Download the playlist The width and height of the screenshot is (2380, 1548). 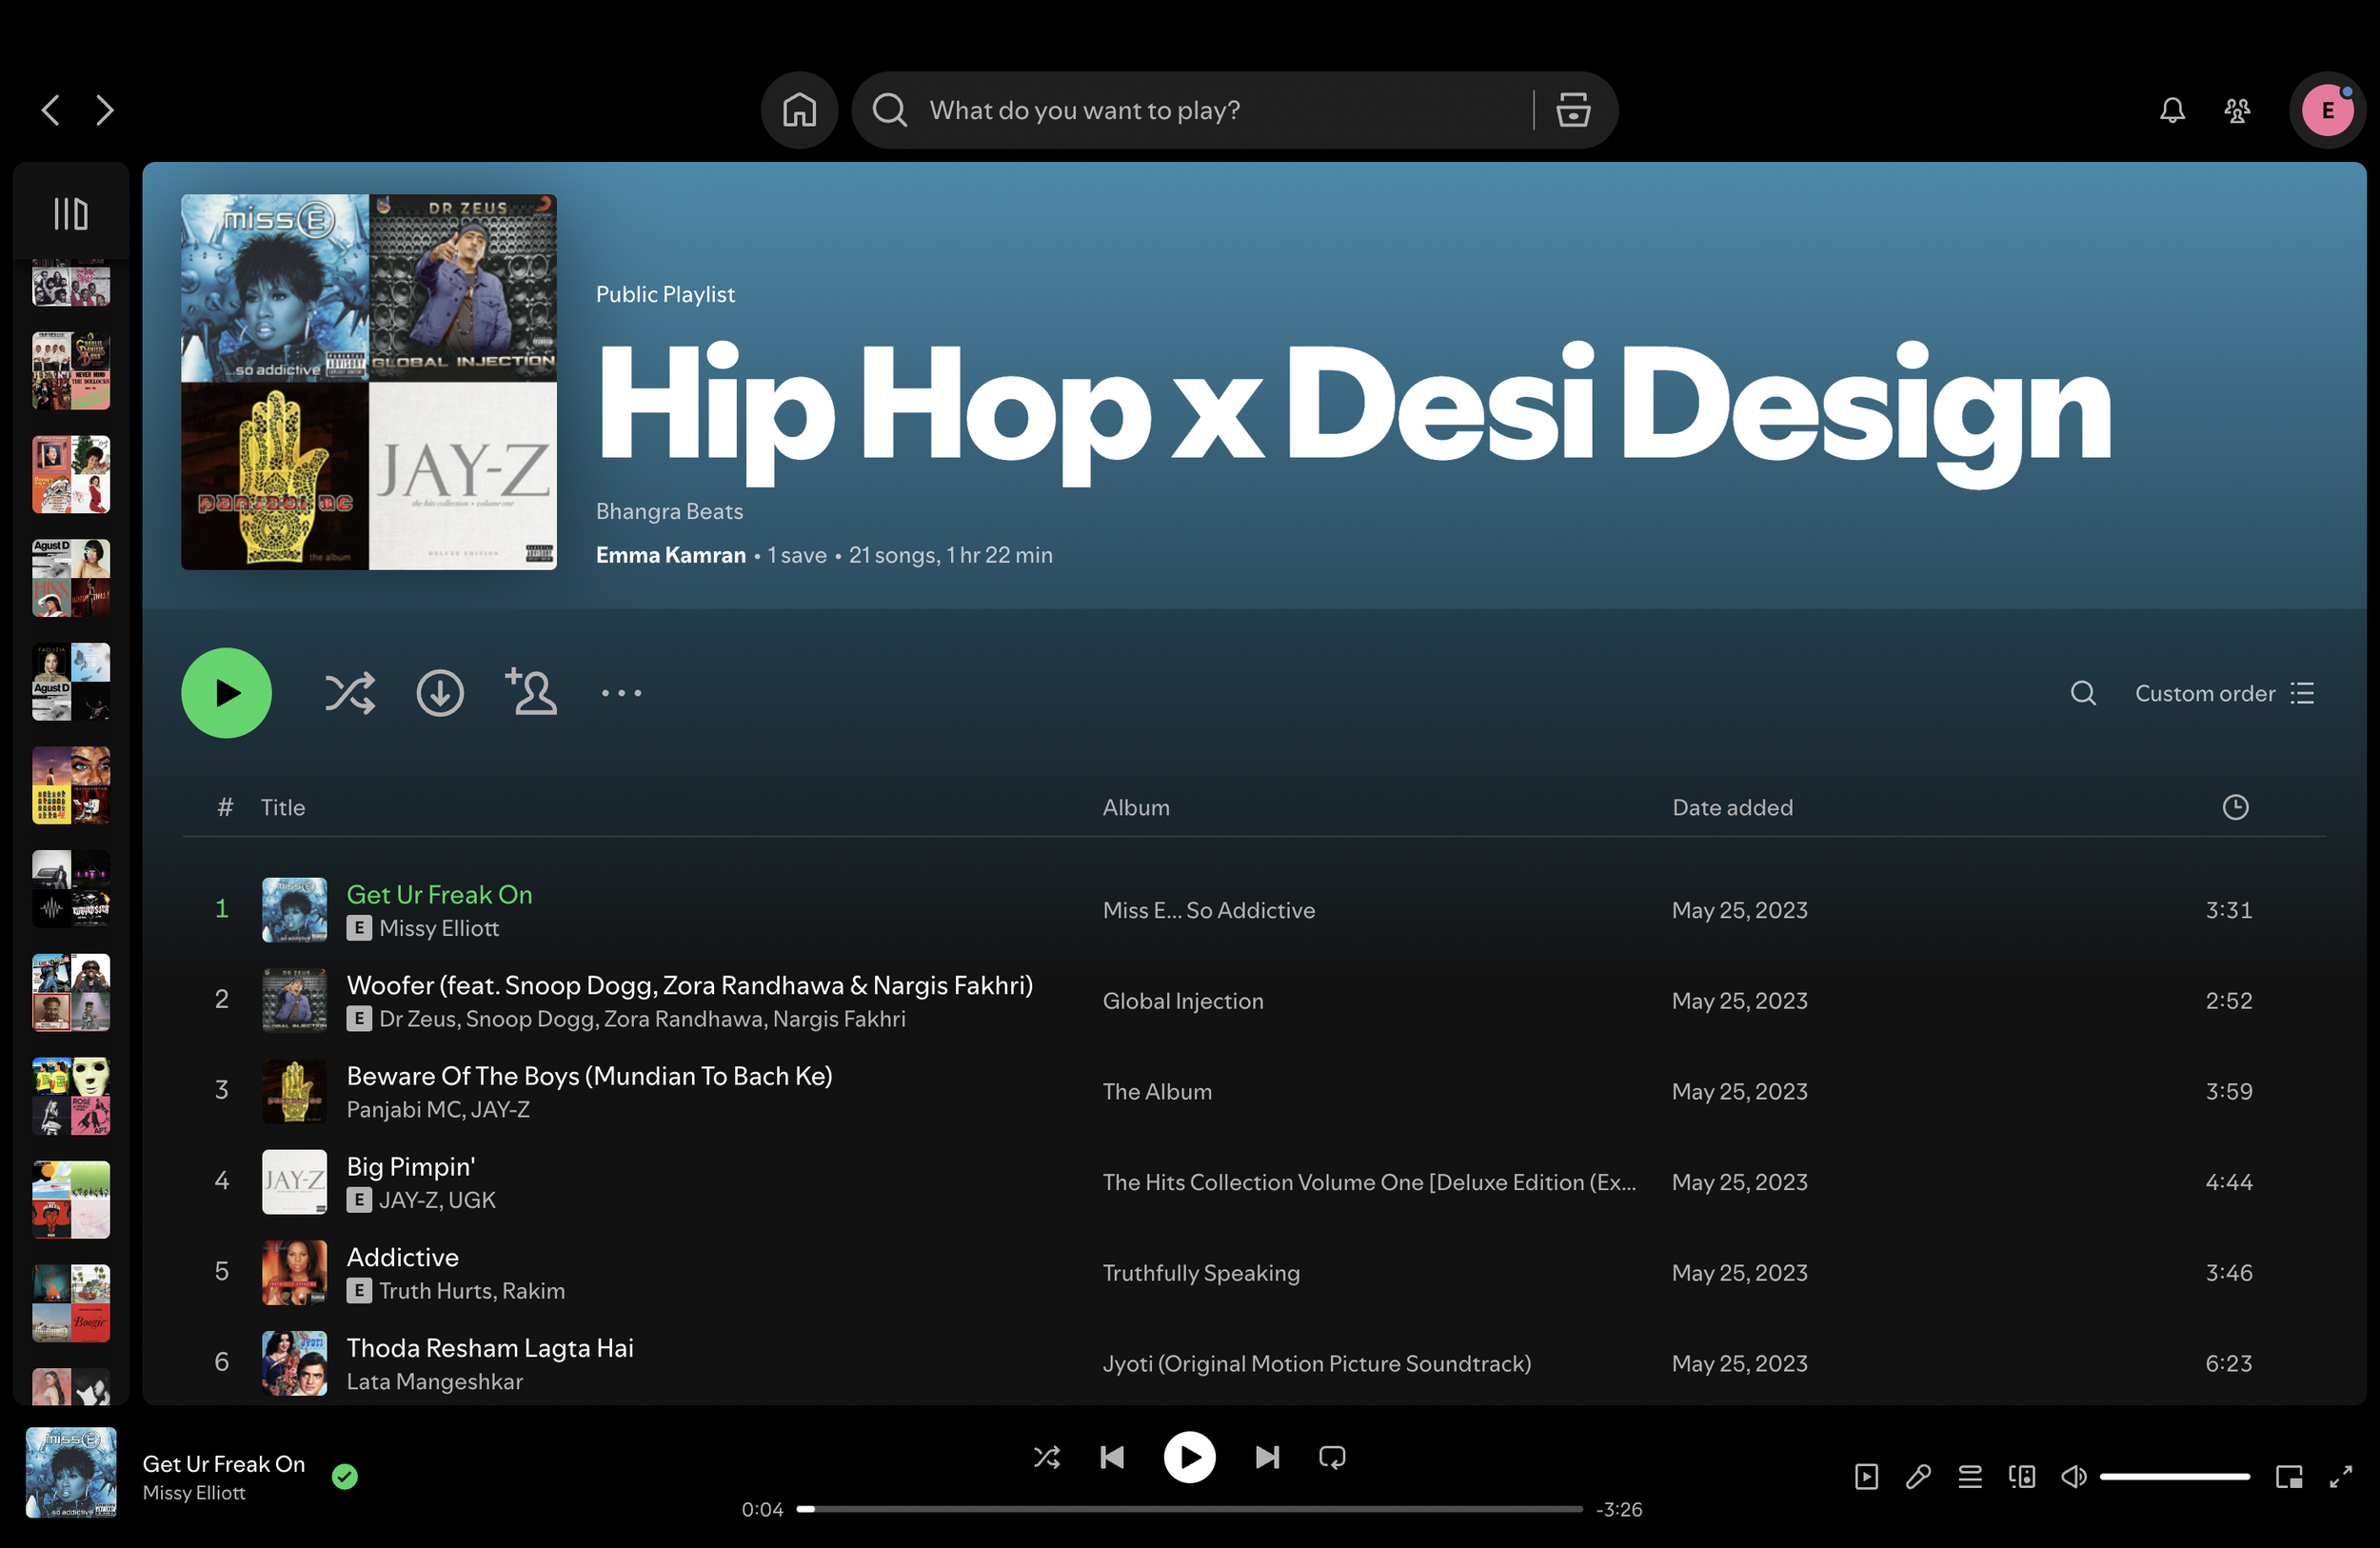440,693
